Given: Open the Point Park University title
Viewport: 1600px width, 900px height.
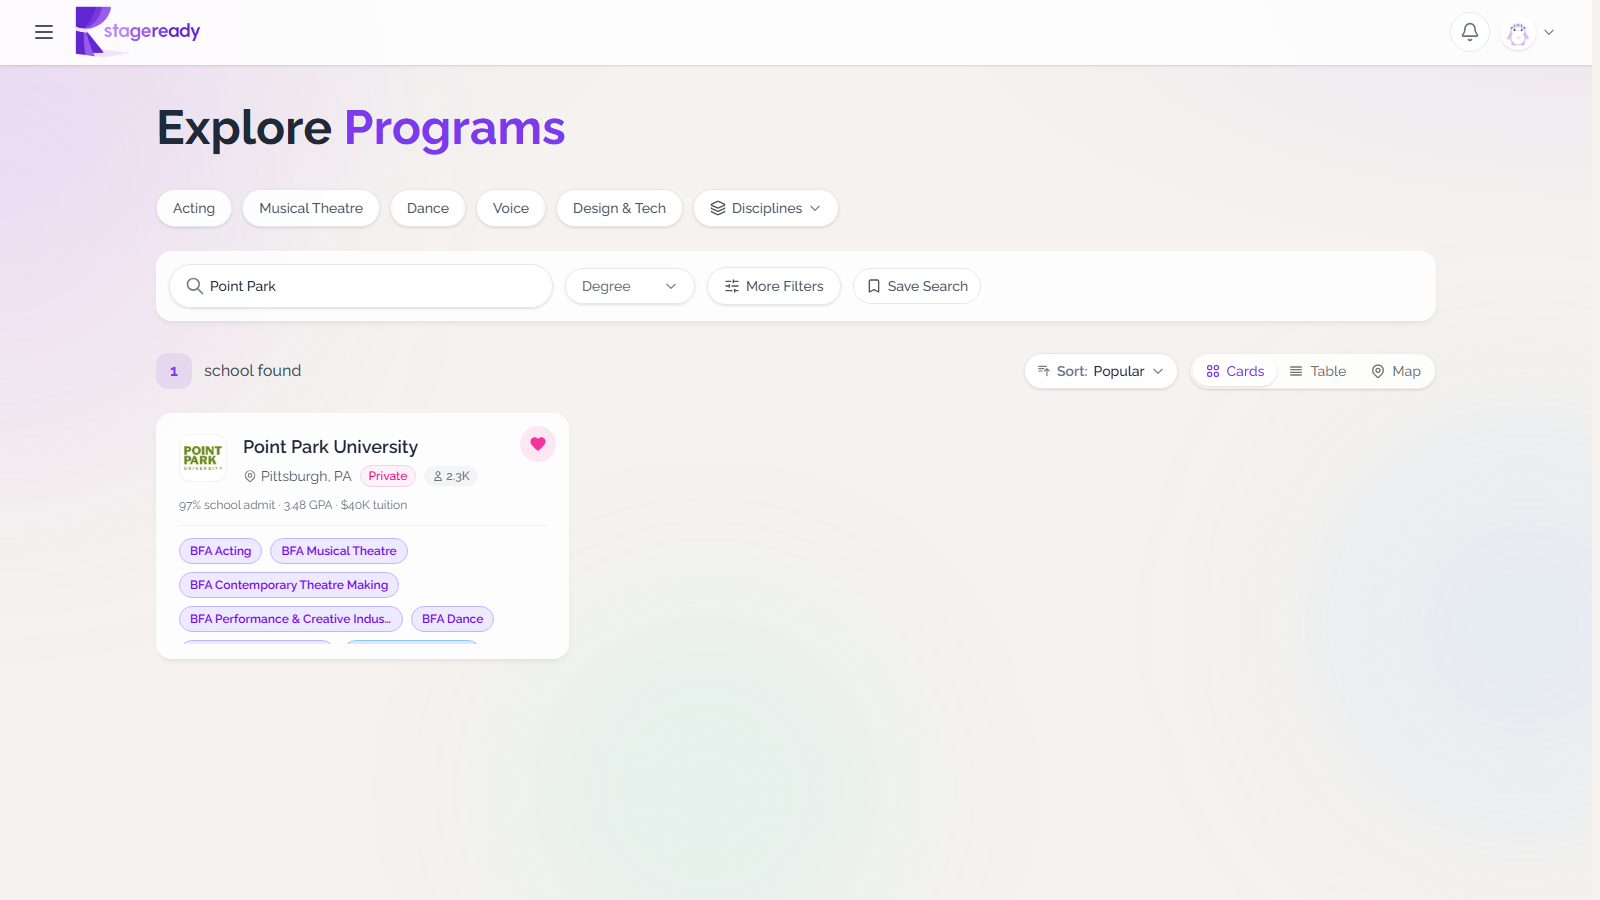Looking at the screenshot, I should (331, 447).
